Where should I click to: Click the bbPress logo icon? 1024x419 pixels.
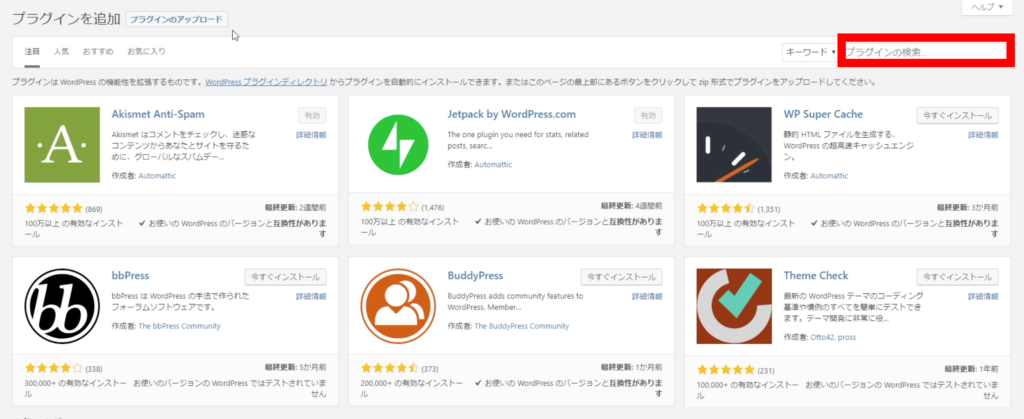62,306
